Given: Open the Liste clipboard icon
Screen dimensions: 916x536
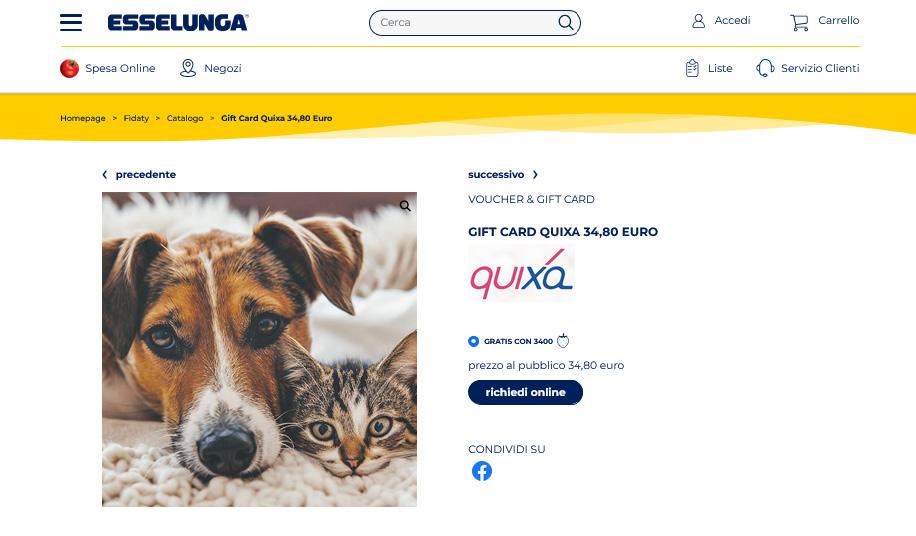Looking at the screenshot, I should pyautogui.click(x=692, y=68).
